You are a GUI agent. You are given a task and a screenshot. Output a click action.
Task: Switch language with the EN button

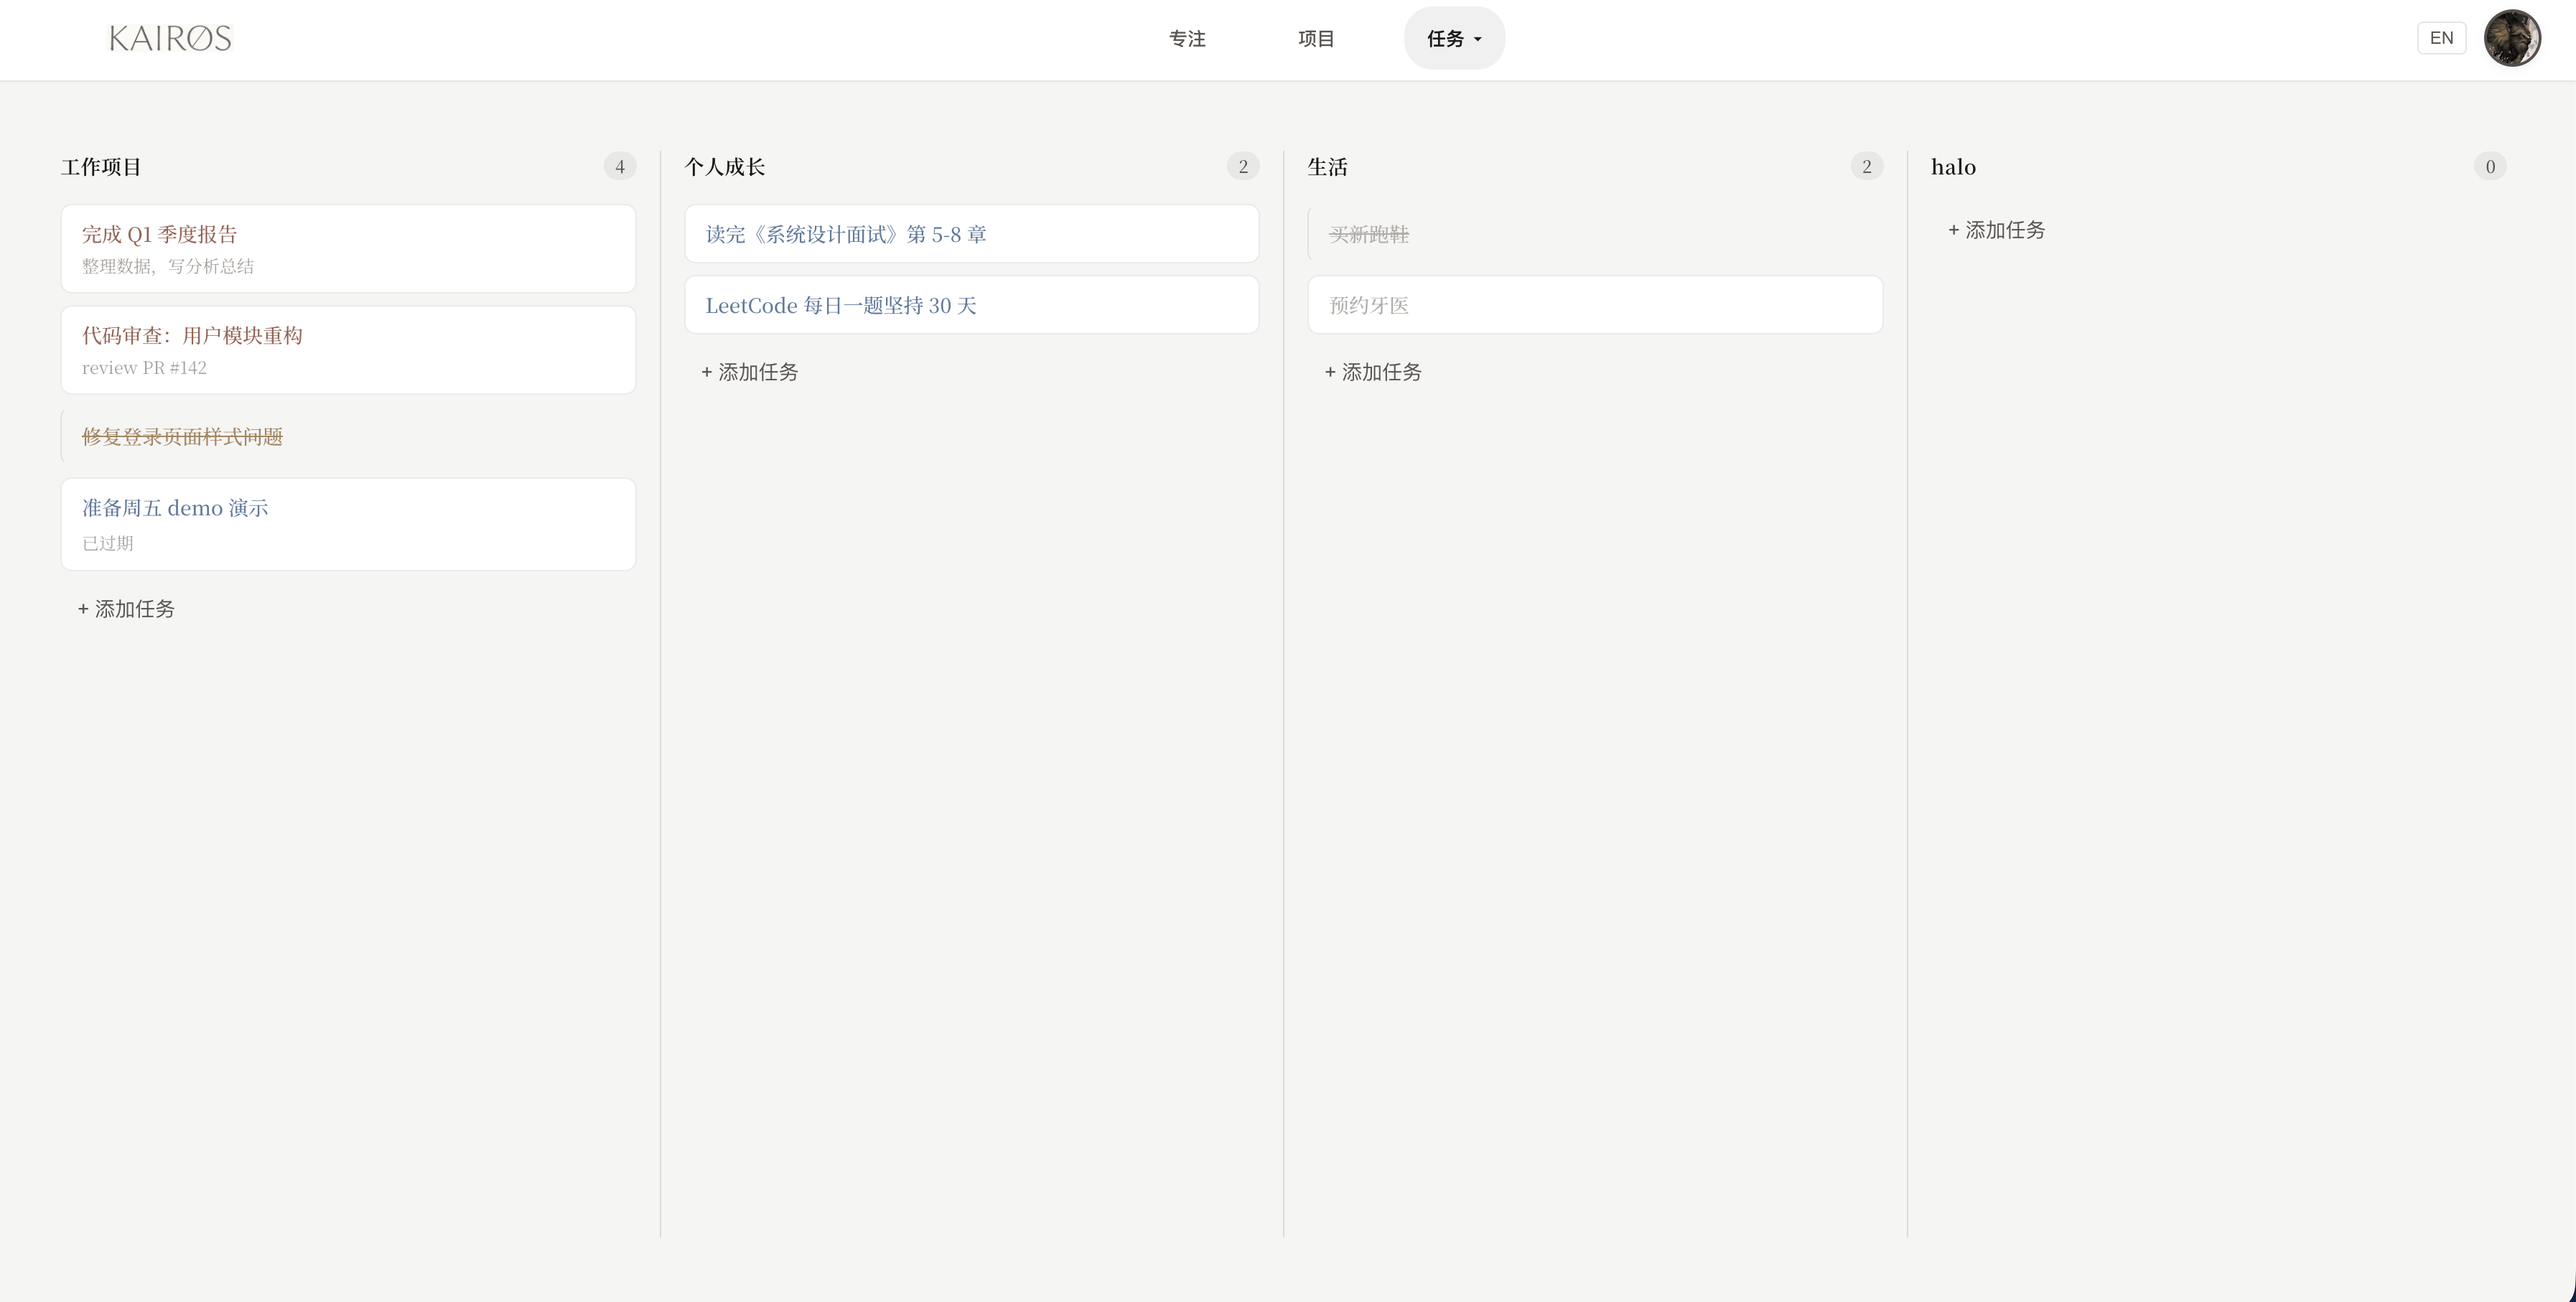click(x=2441, y=38)
